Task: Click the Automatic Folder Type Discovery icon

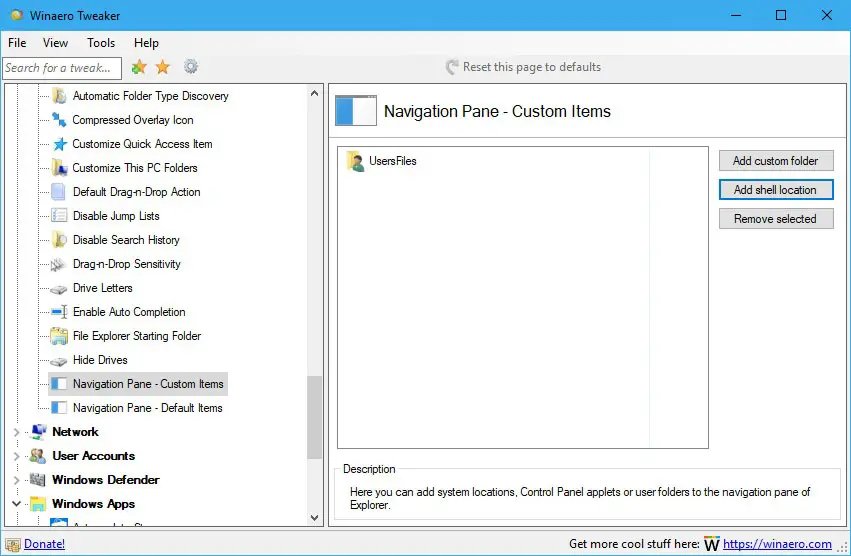Action: [x=59, y=96]
